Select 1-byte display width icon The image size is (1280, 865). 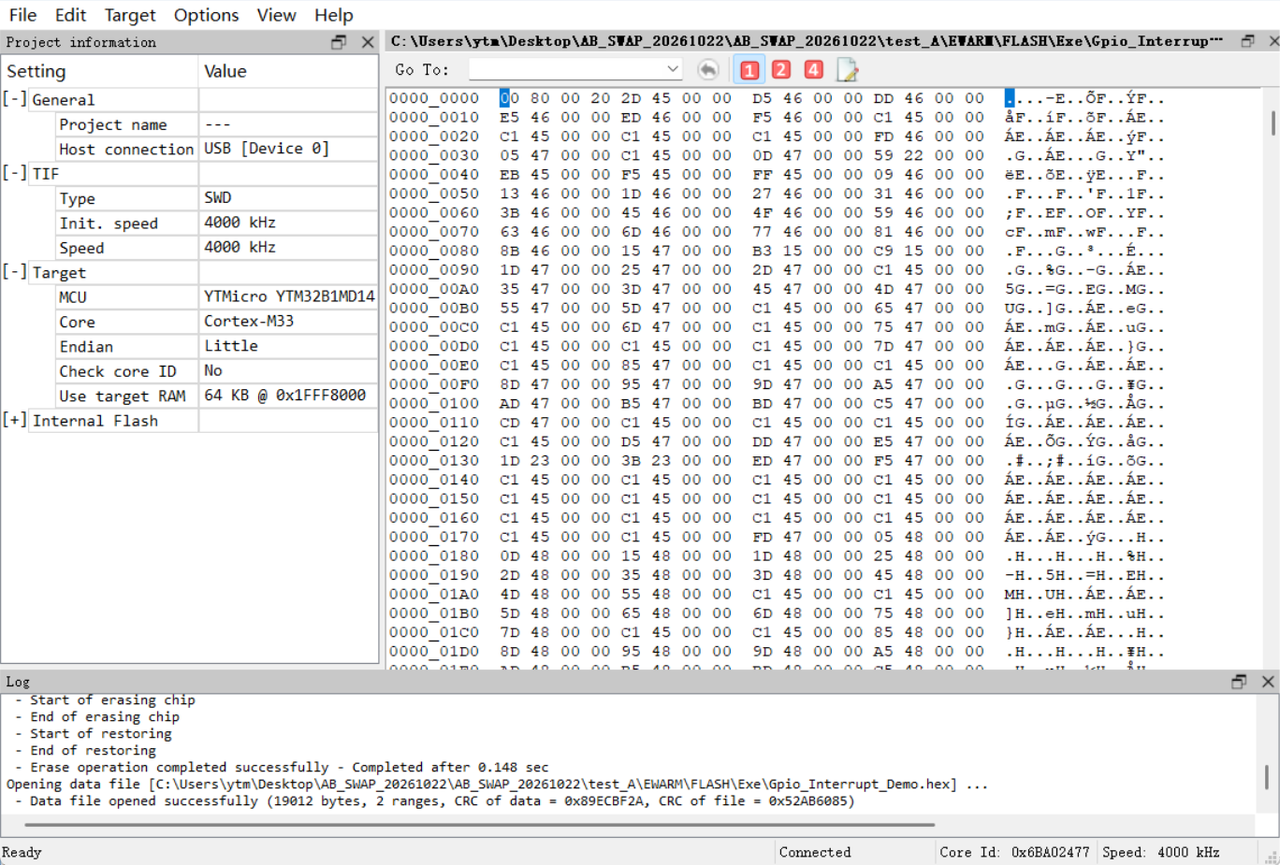[749, 70]
